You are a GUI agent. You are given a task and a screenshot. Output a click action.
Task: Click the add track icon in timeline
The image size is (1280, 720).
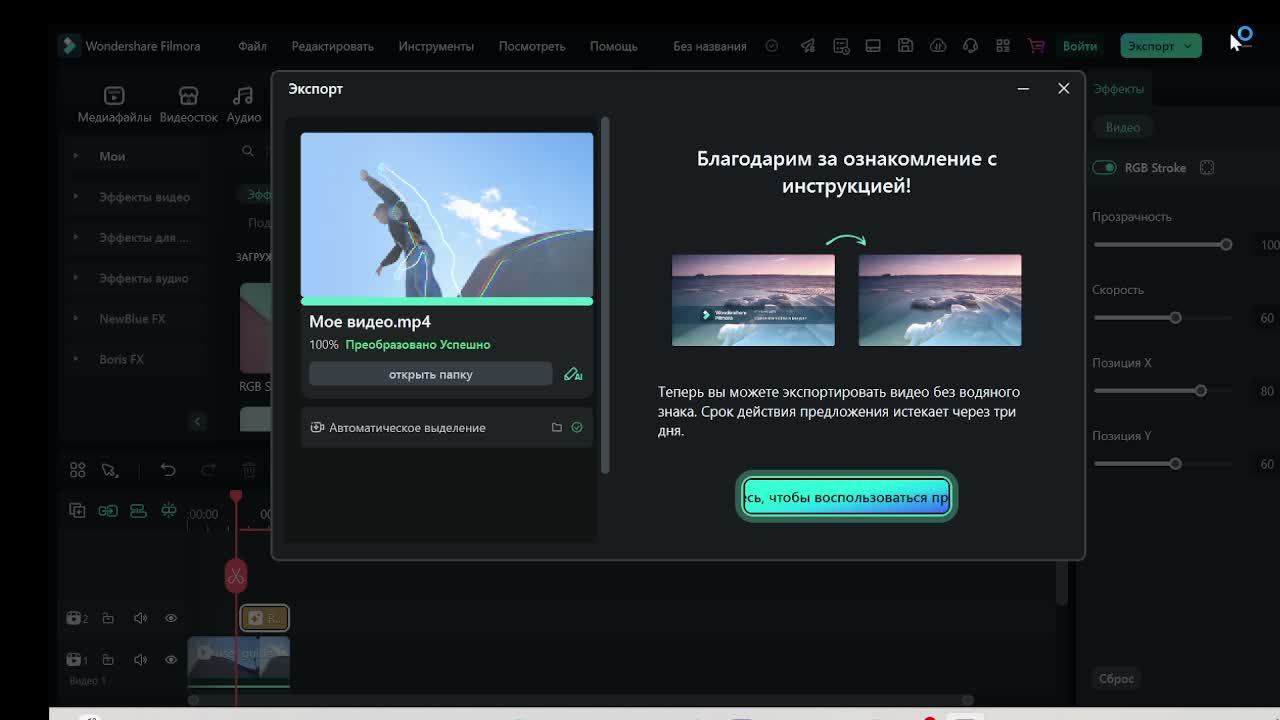pos(77,511)
